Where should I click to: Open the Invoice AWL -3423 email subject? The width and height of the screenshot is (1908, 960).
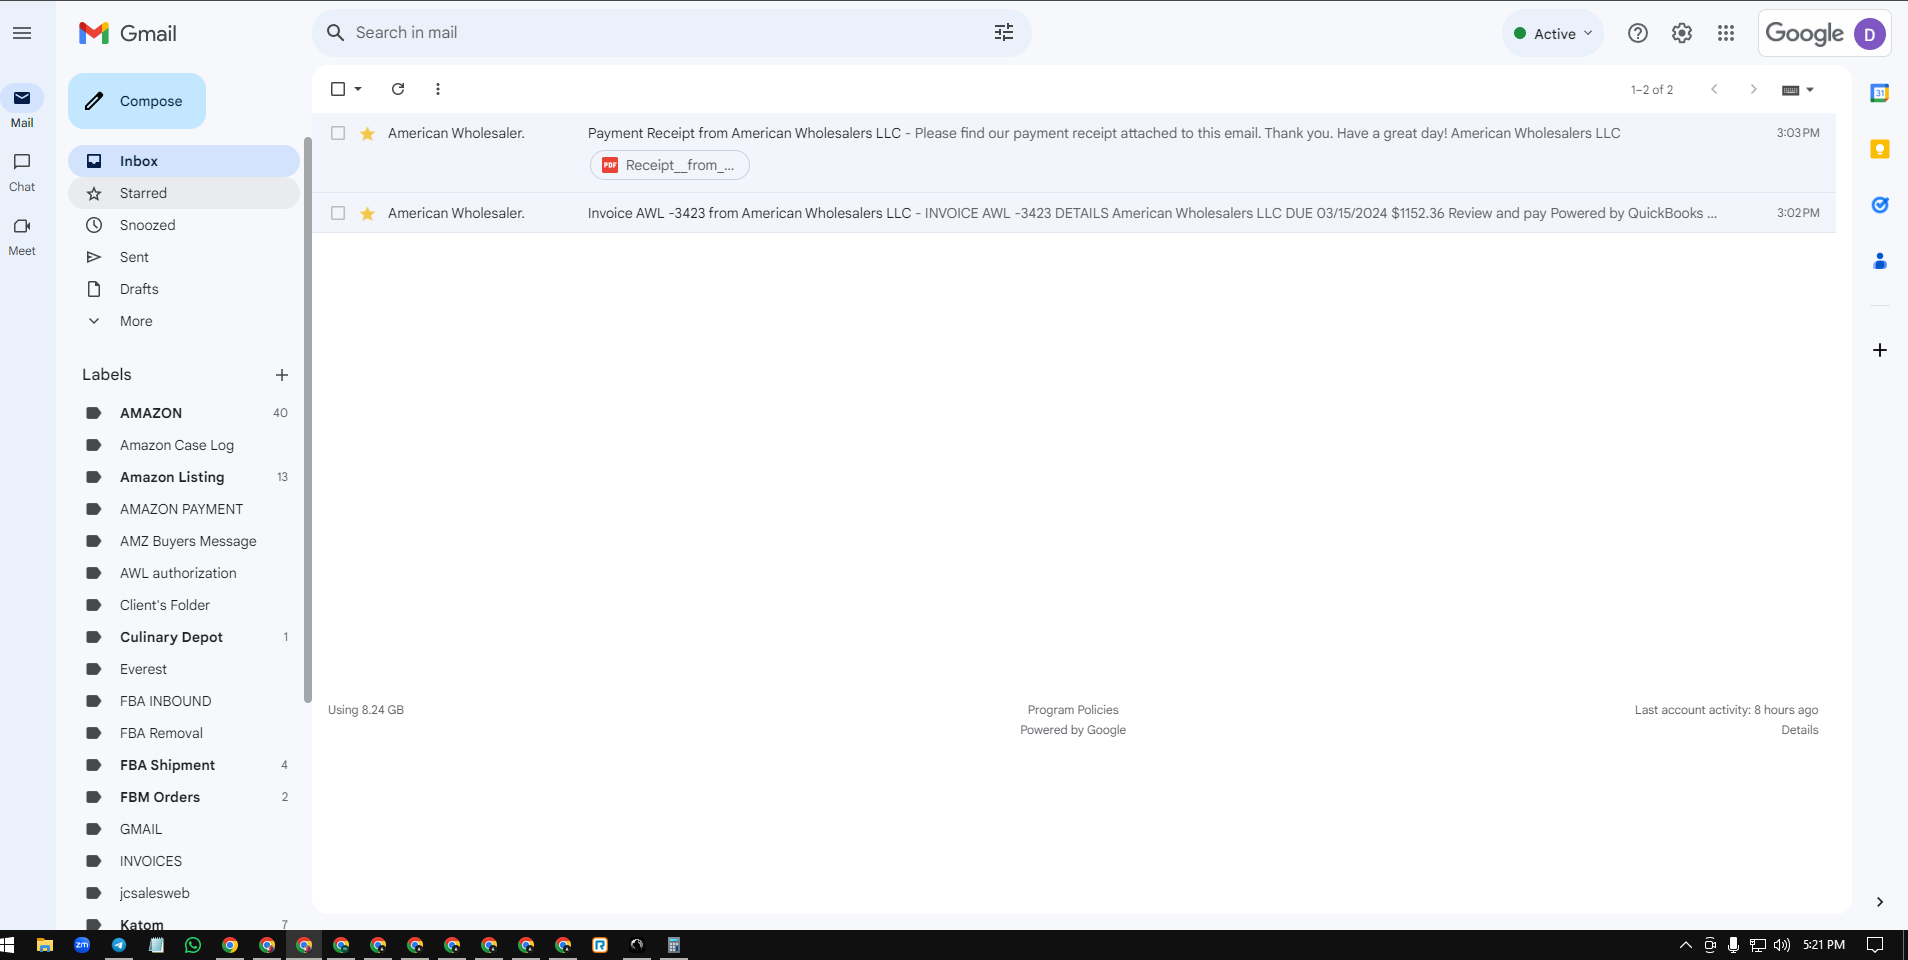[749, 213]
